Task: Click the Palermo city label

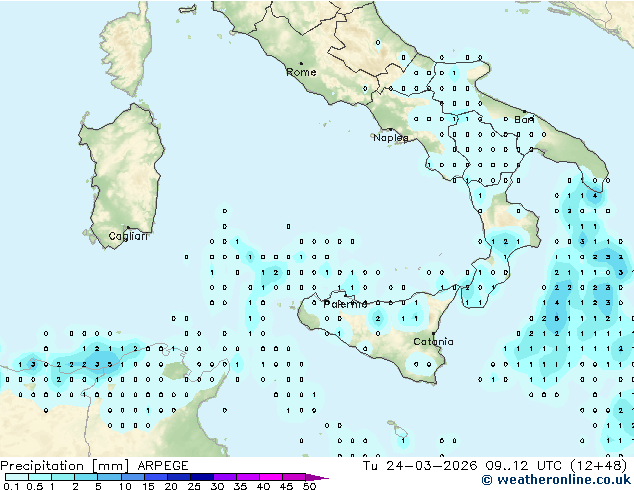Action: click(345, 304)
